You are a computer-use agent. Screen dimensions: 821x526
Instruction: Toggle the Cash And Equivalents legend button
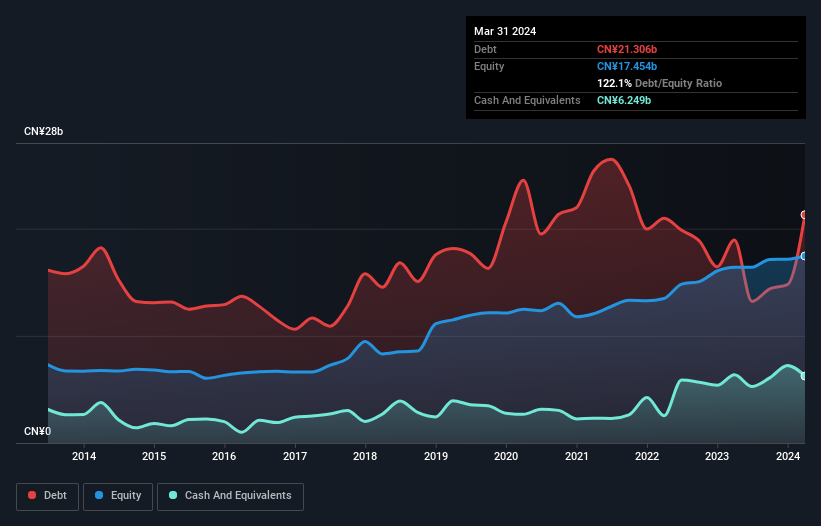pos(230,496)
